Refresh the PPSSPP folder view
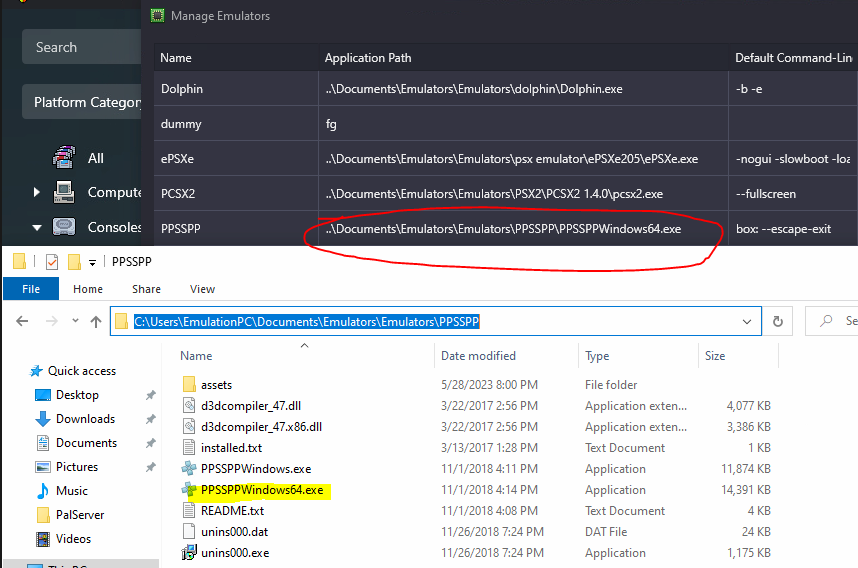Image resolution: width=858 pixels, height=568 pixels. click(778, 322)
